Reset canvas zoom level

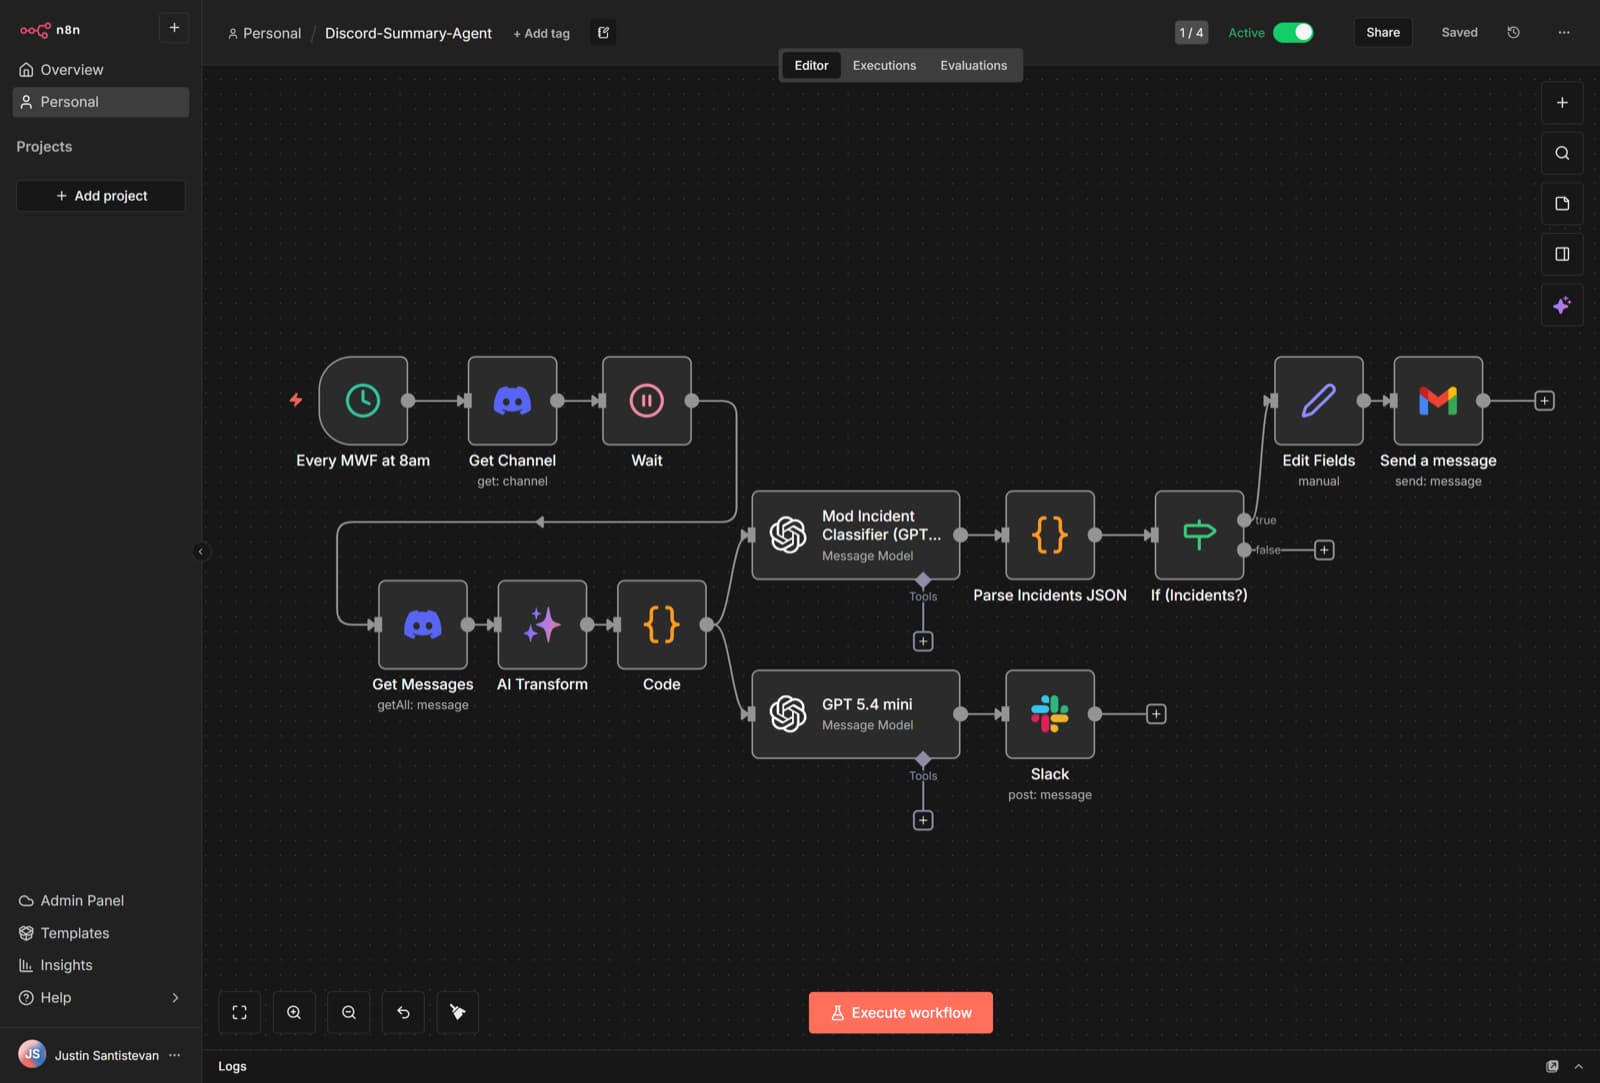(403, 1012)
